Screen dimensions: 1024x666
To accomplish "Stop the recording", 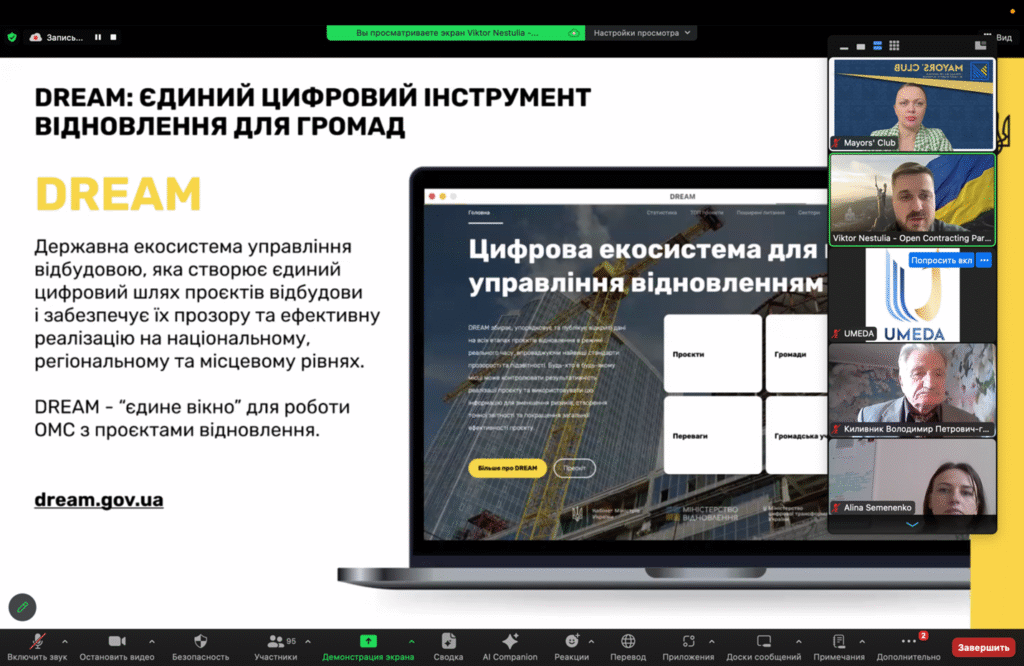I will pos(114,37).
